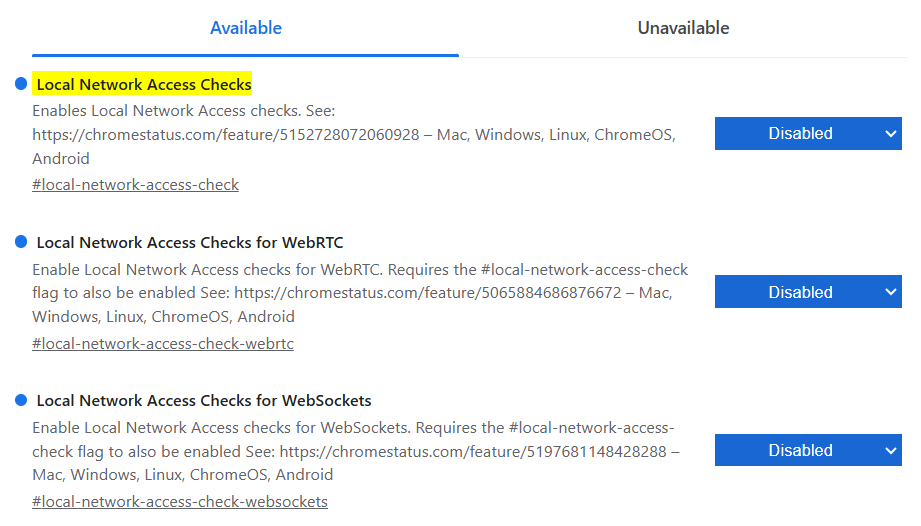Expand the WebRTC checks Disabled dropdown
The image size is (921, 526).
pyautogui.click(x=808, y=292)
